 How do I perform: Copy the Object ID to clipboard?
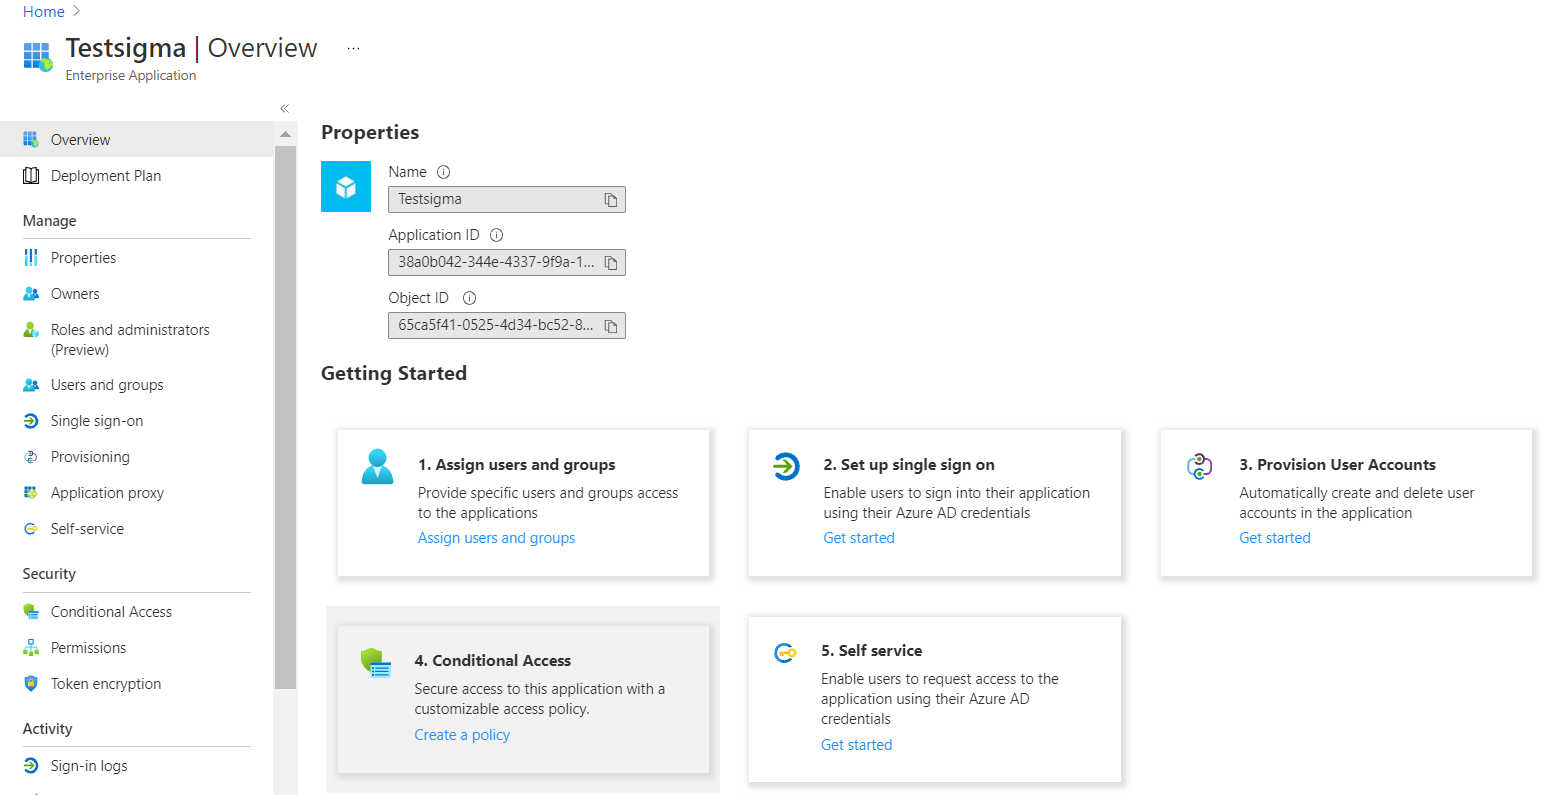tap(611, 326)
